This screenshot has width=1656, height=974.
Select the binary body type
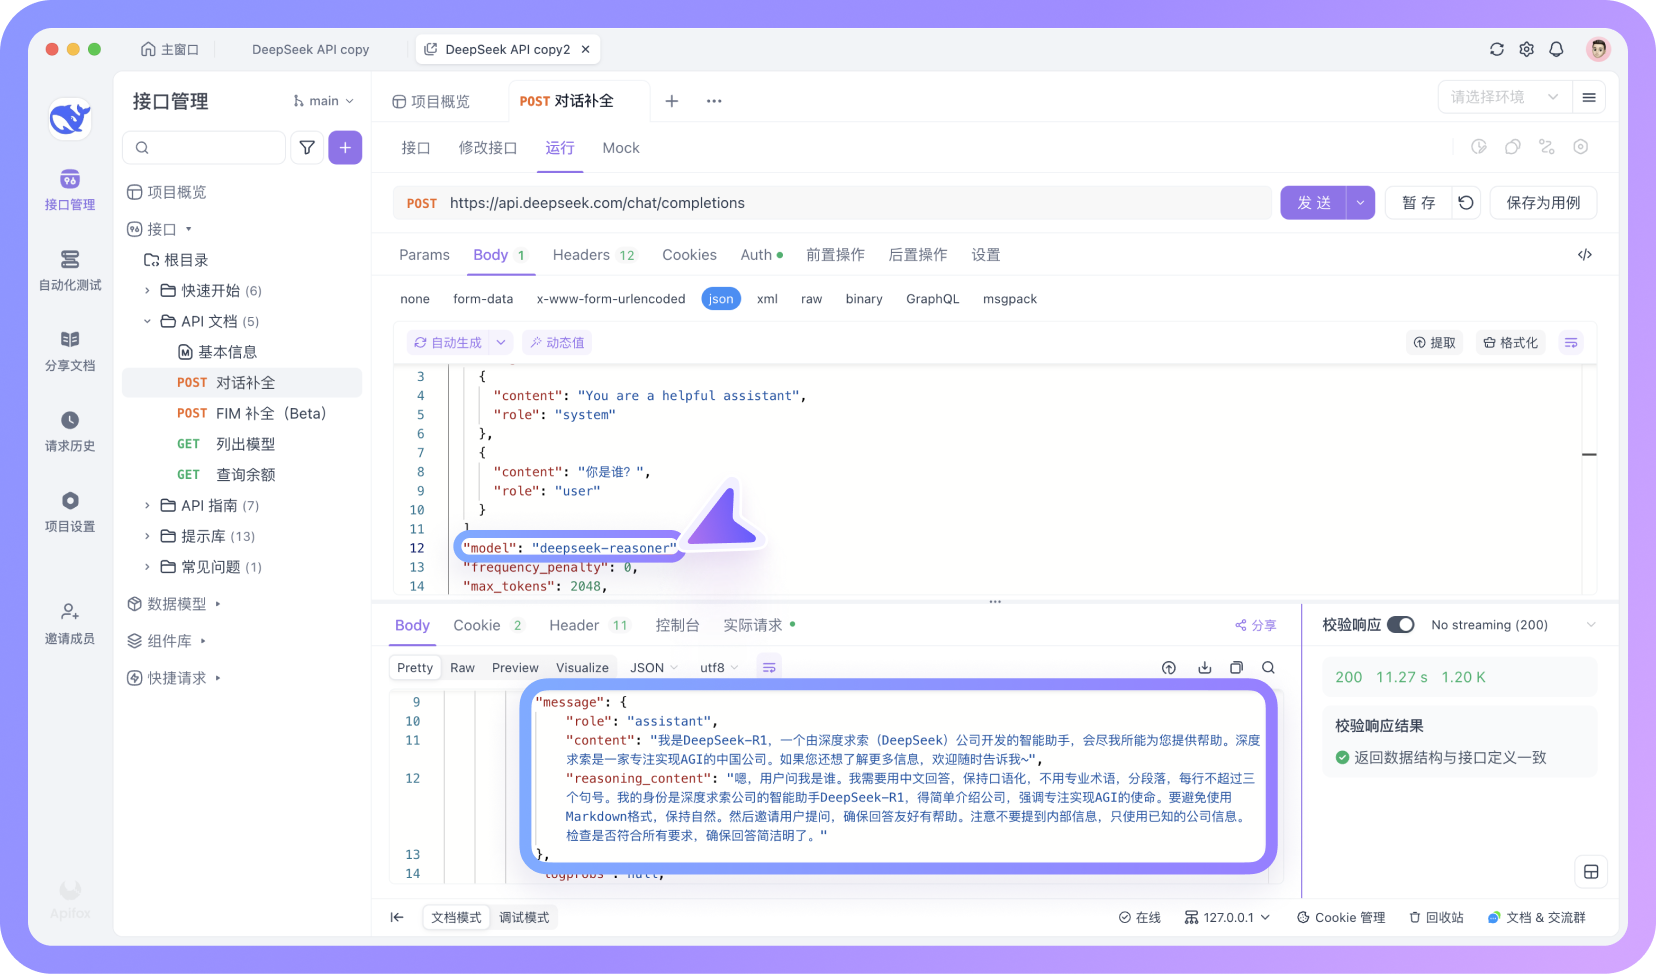click(864, 299)
